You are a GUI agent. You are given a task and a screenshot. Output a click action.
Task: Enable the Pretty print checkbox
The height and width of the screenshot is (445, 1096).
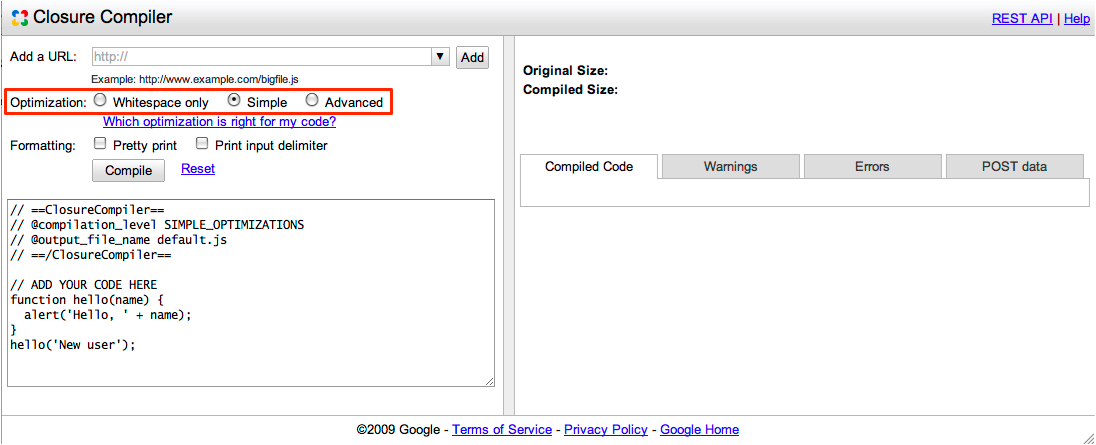click(x=100, y=144)
